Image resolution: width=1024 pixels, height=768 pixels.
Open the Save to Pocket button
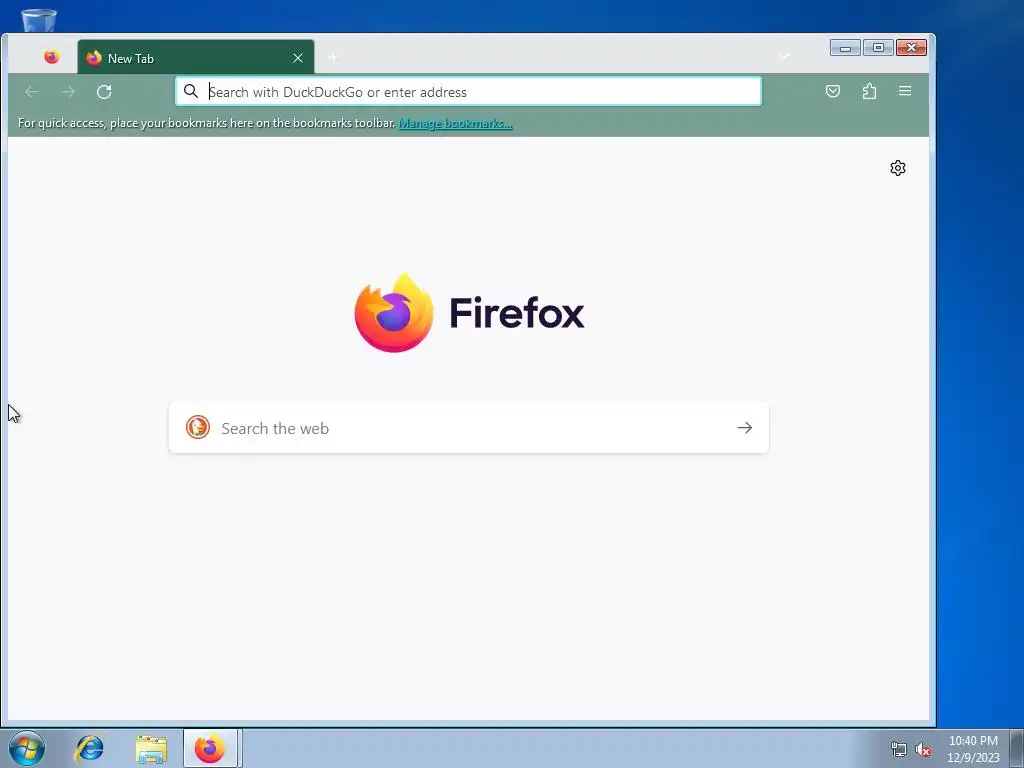(x=833, y=91)
